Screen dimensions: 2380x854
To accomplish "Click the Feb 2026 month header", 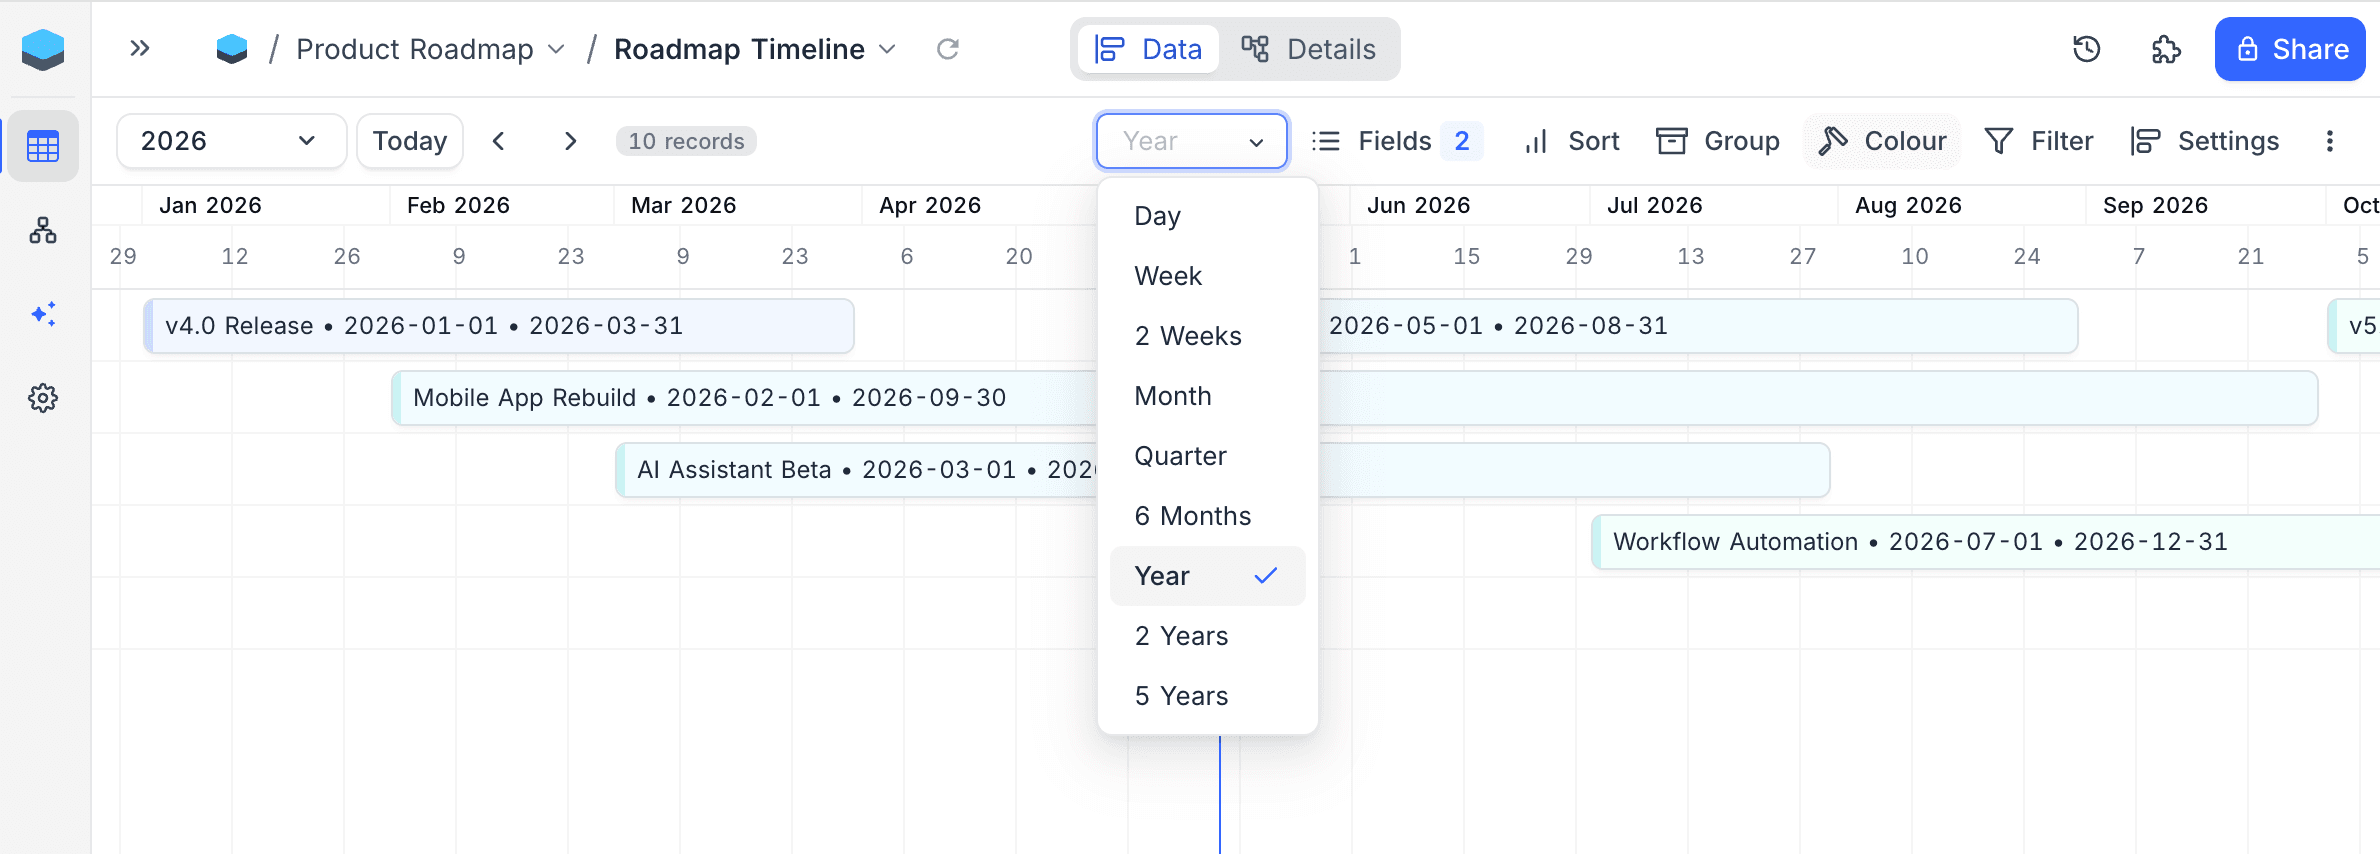I will pos(458,205).
